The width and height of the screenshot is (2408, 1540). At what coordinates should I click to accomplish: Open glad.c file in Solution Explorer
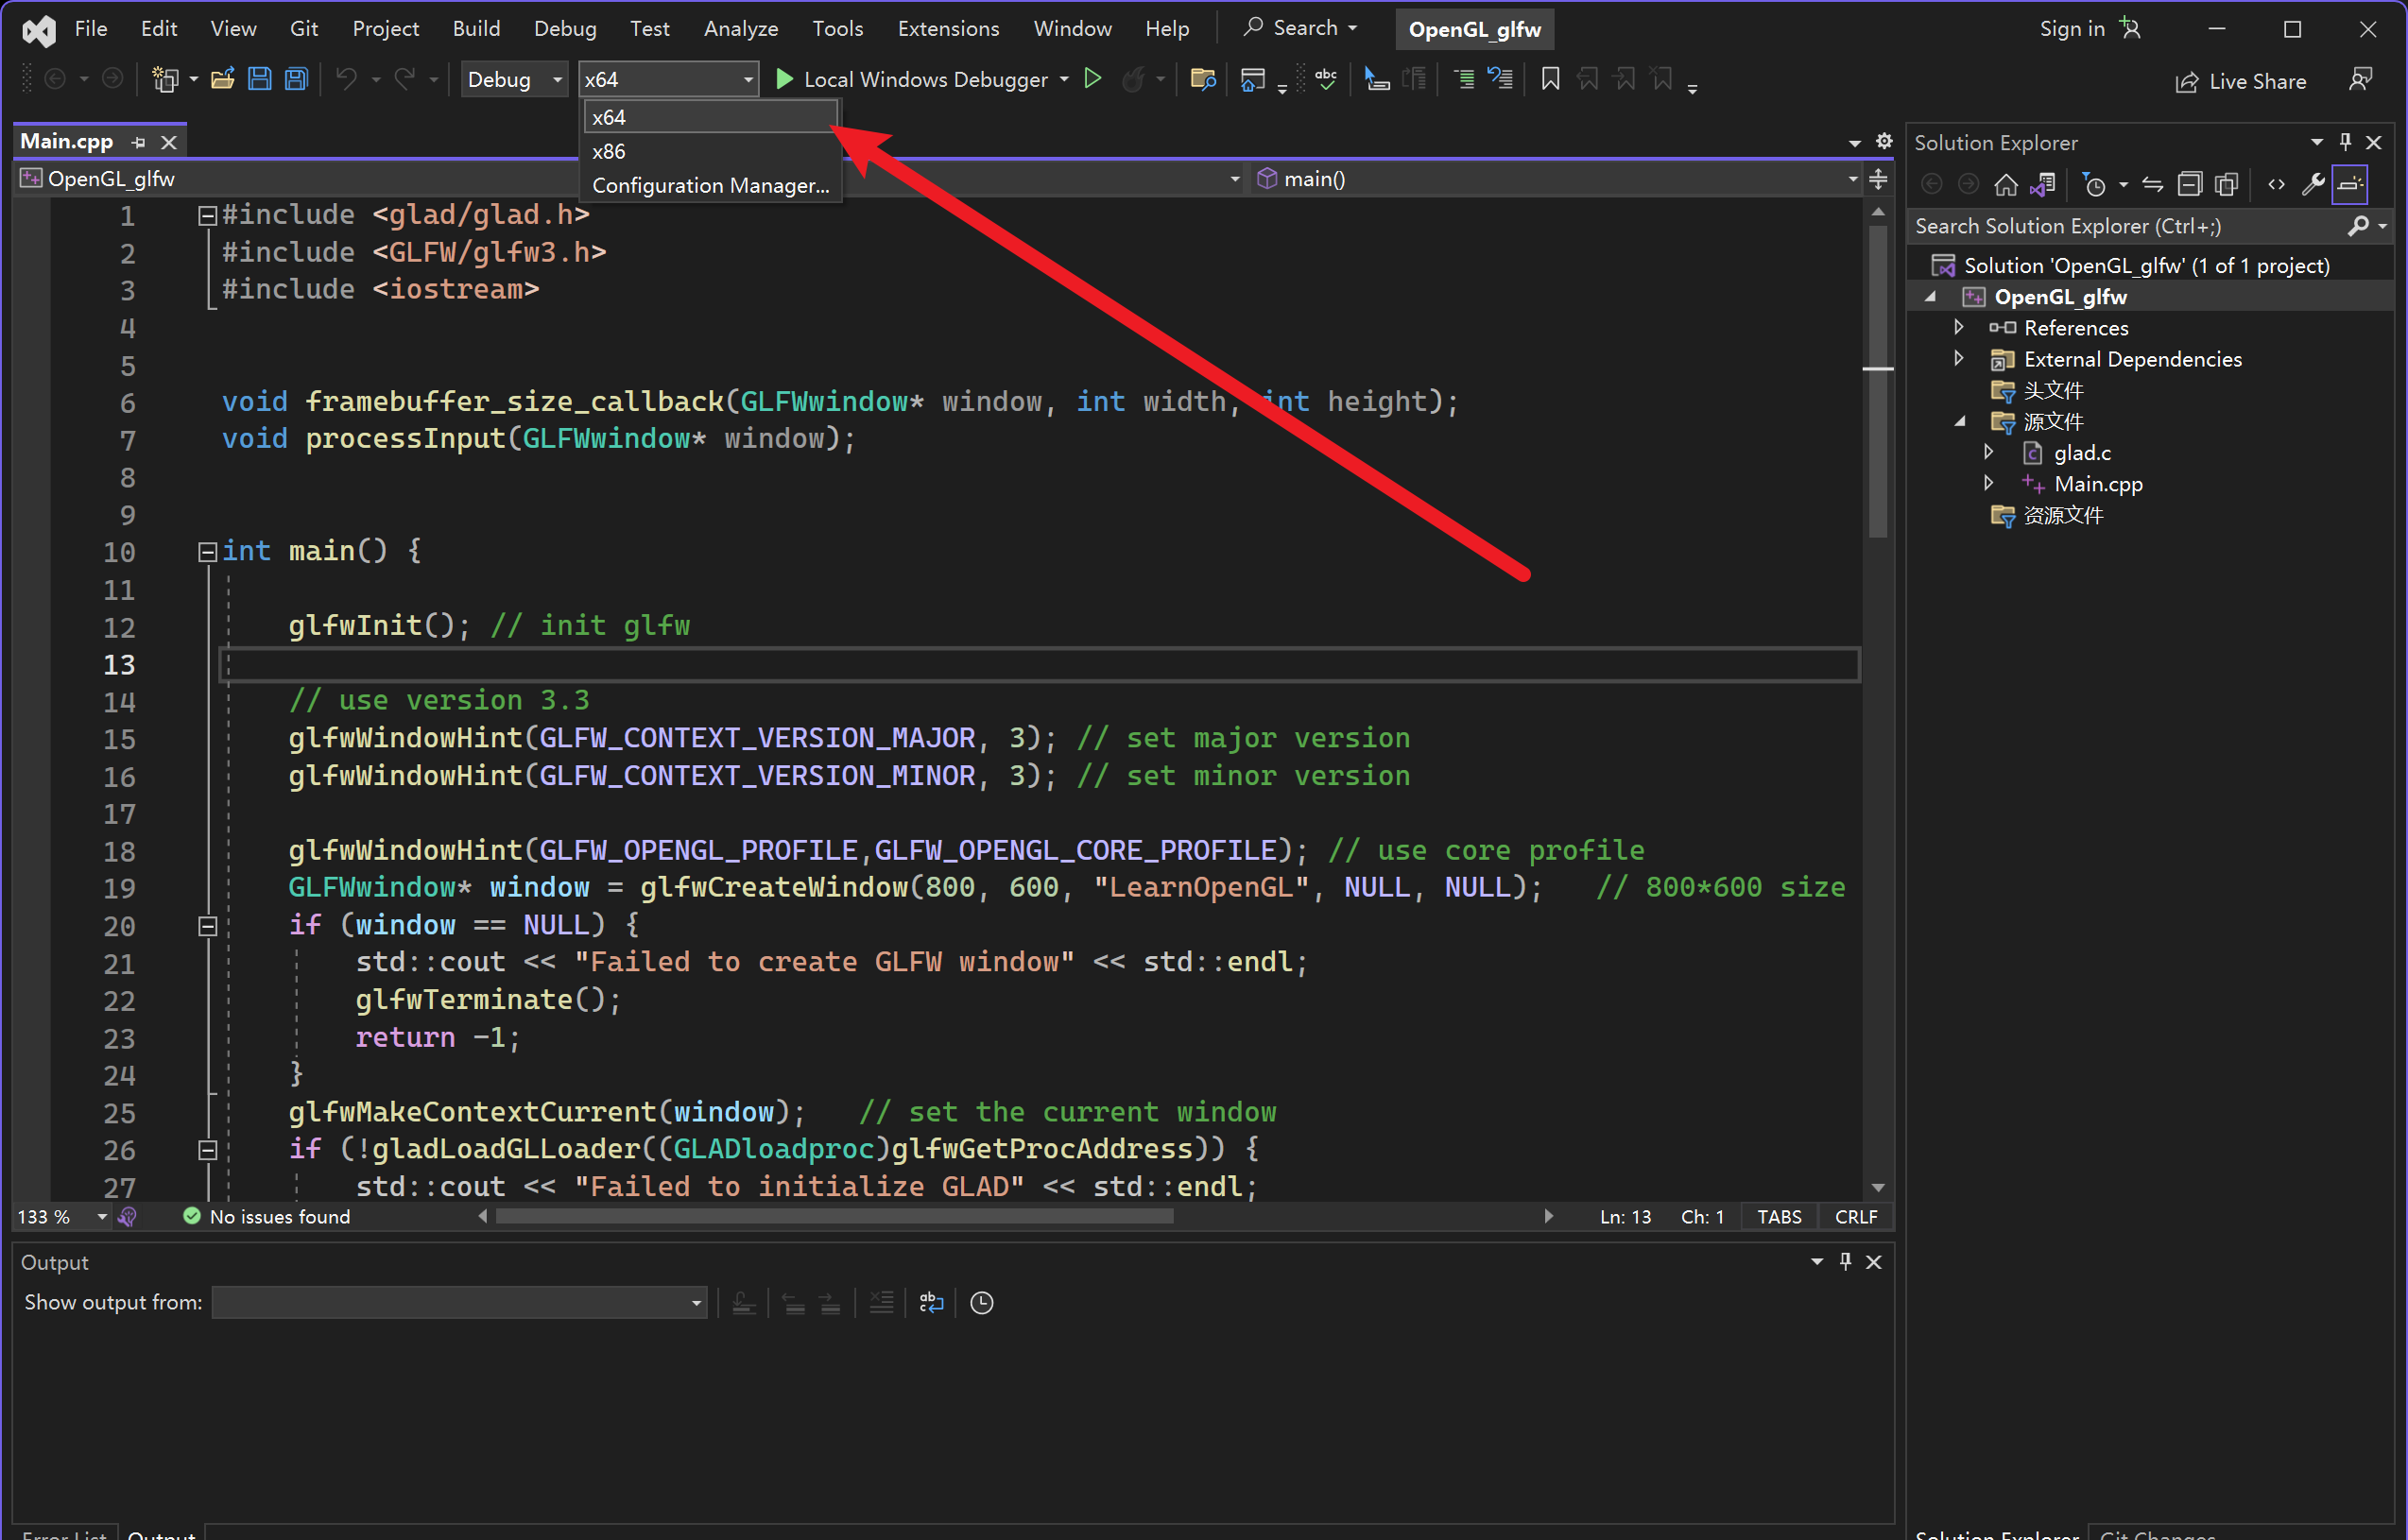click(x=2076, y=451)
